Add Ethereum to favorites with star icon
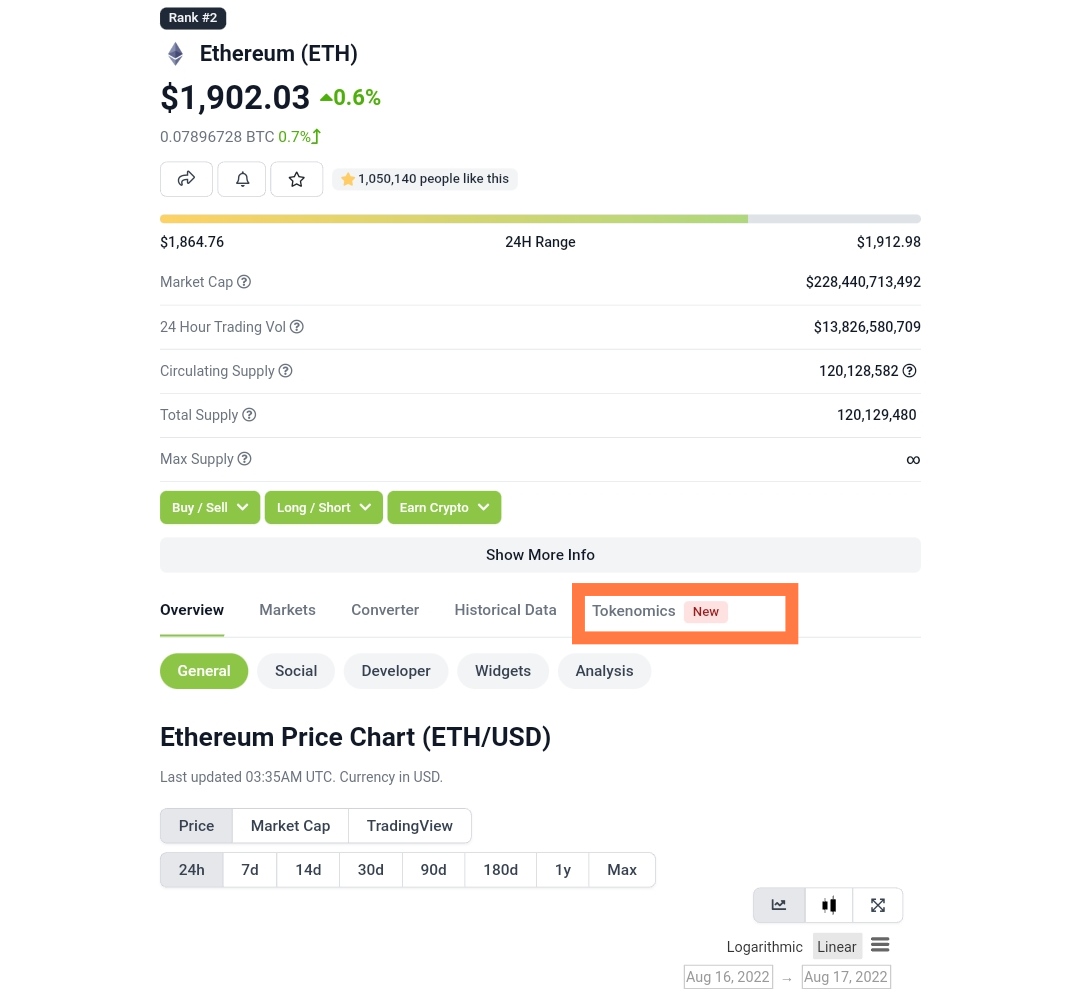Screen dimensions: 1080x997 click(x=296, y=179)
